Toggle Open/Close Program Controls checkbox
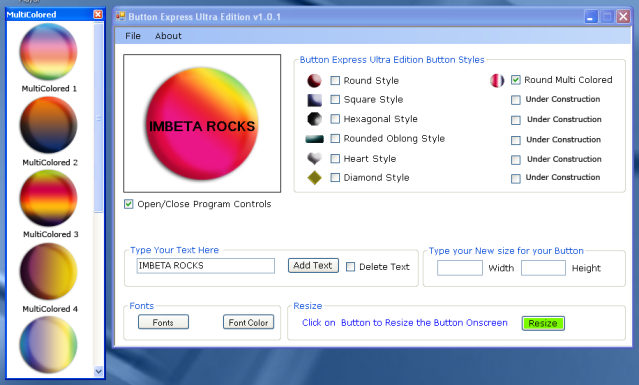Screen dimensions: 639x385 point(128,204)
